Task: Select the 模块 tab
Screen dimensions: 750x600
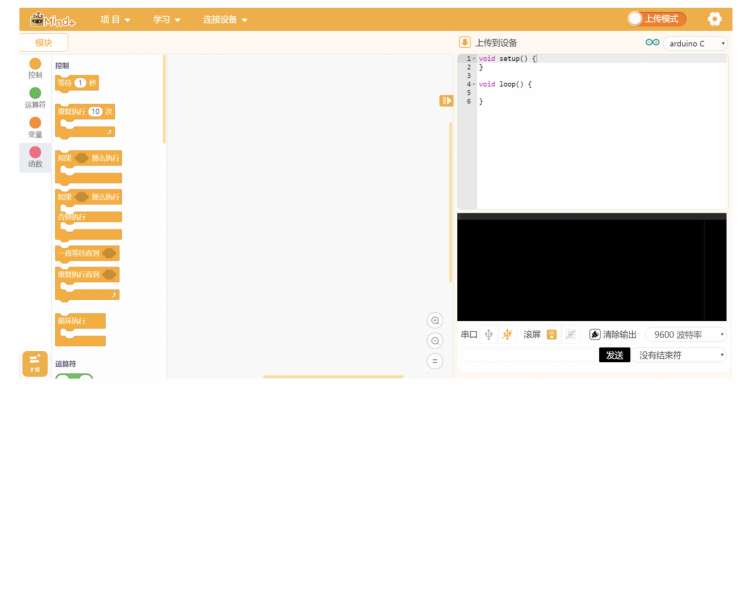Action: 44,43
